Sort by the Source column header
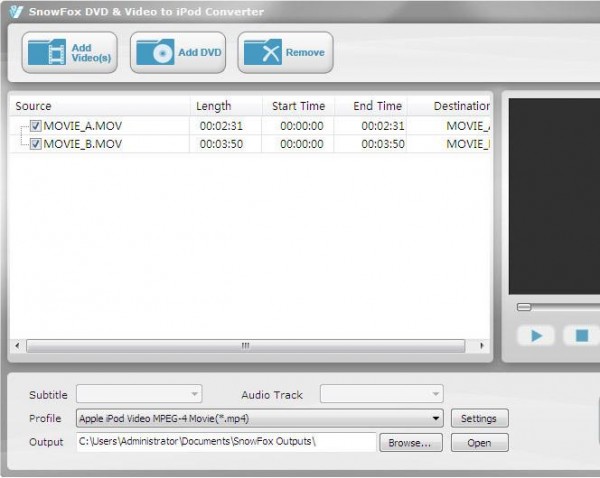Viewport: 600px width, 478px height. tap(99, 106)
